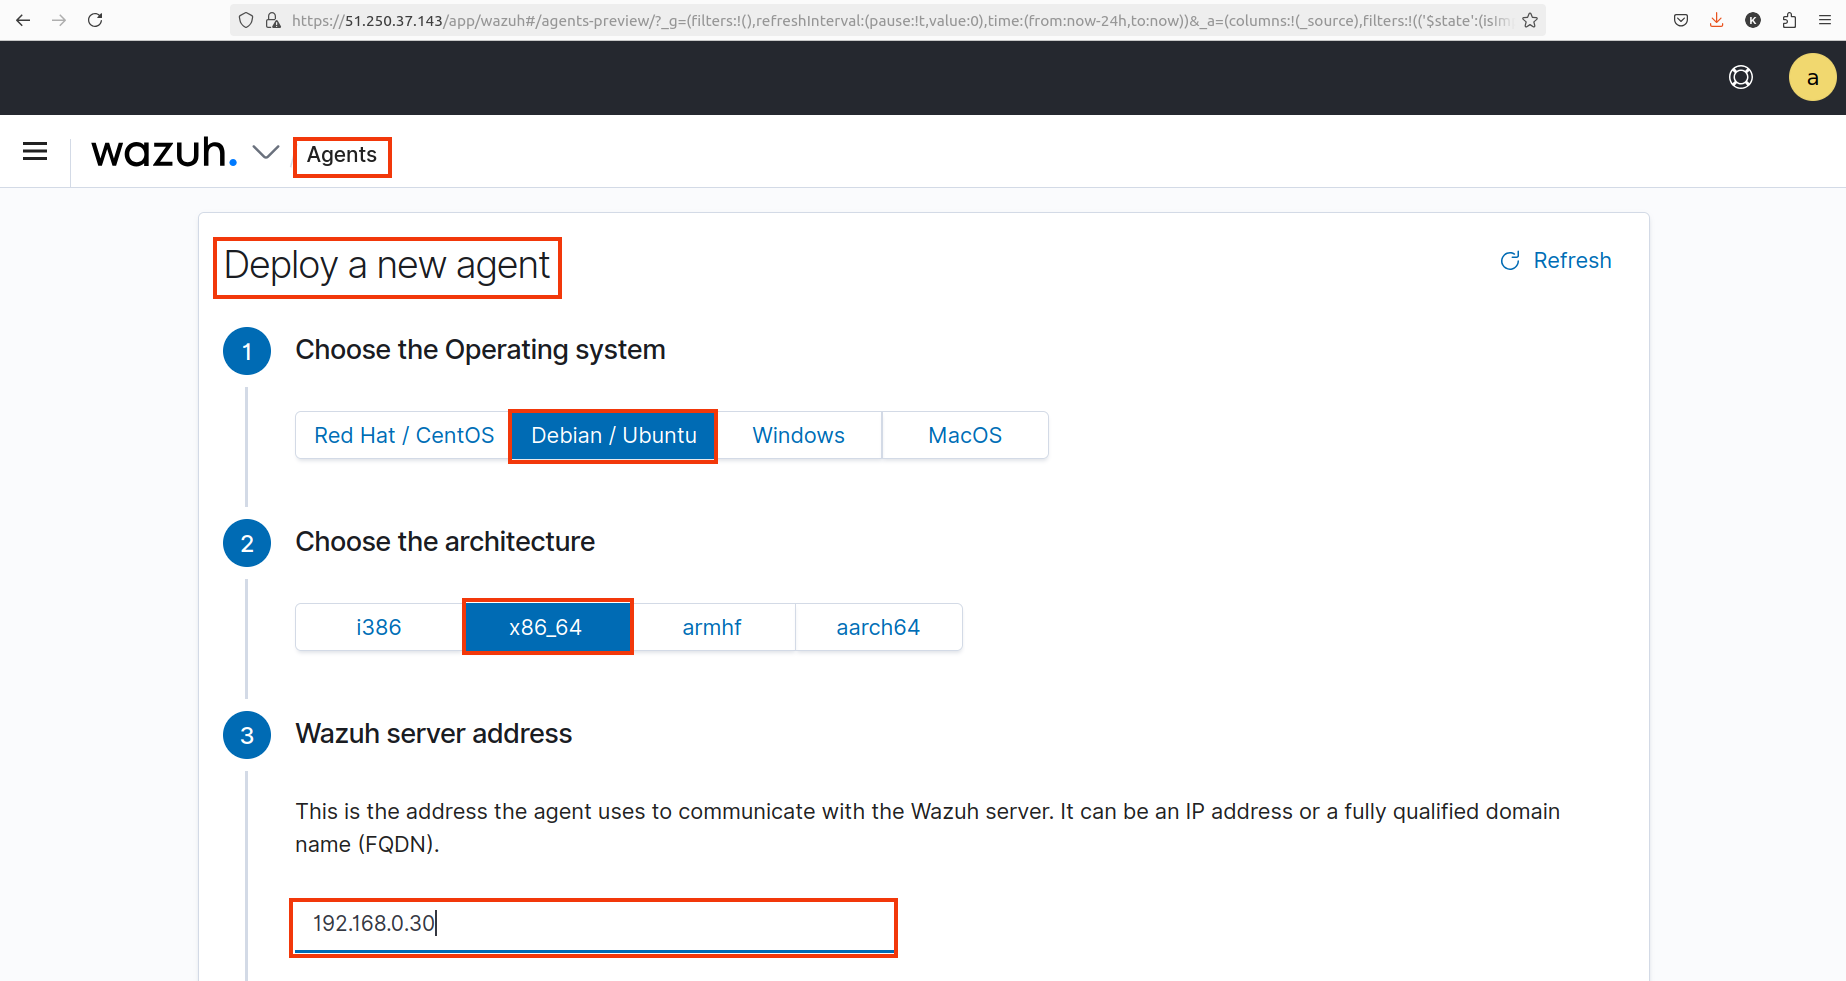
Task: Toggle the Wazuh navigation hamburger menu
Action: [x=35, y=151]
